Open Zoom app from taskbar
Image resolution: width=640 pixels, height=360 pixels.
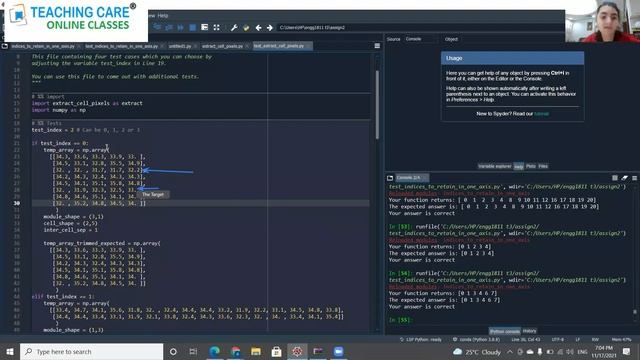(338, 351)
